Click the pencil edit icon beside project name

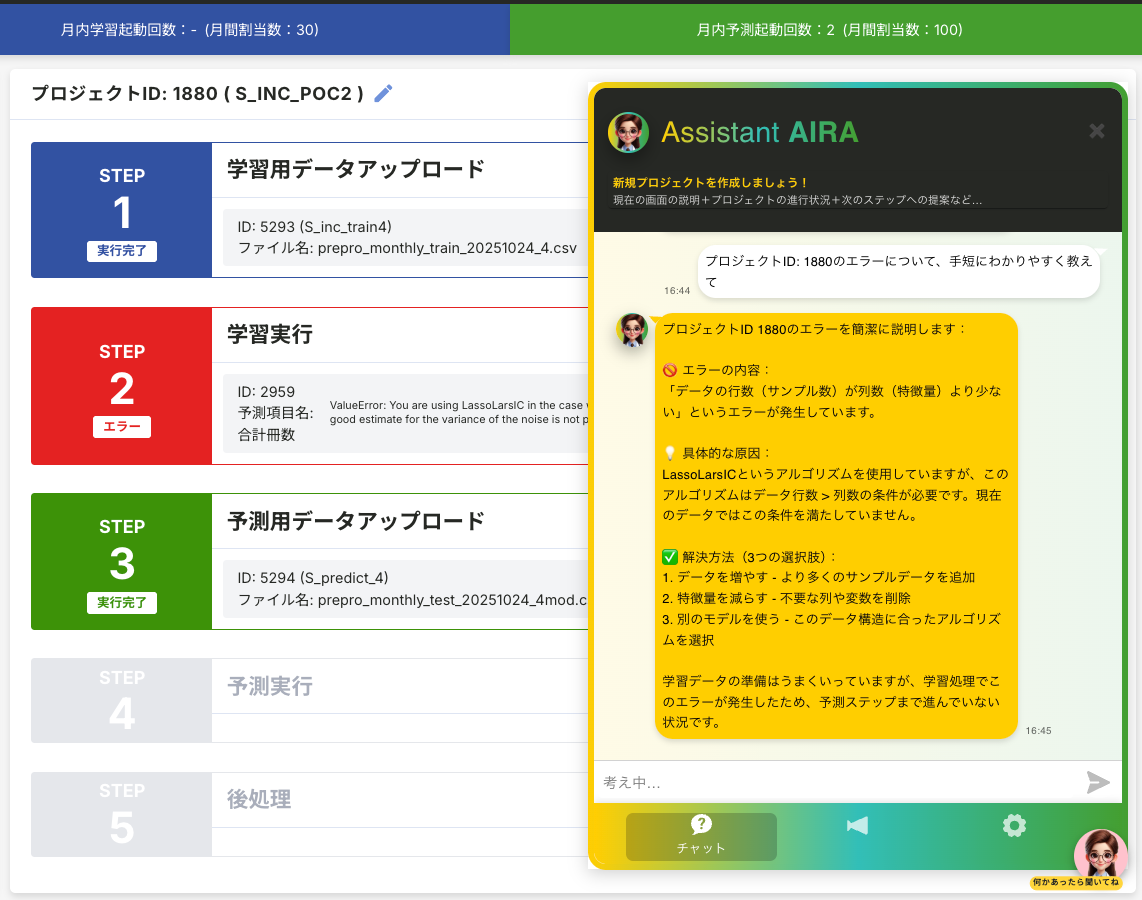click(383, 93)
